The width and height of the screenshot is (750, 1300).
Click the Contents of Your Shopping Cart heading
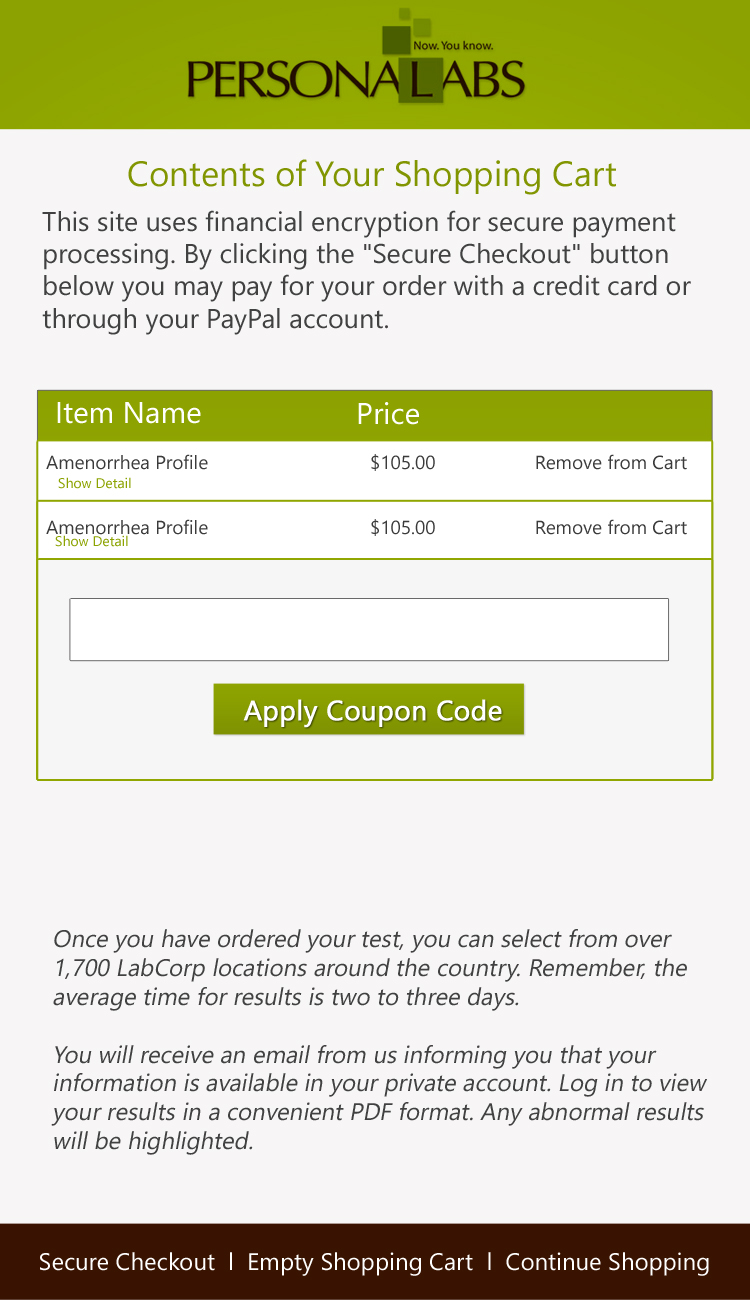click(372, 175)
